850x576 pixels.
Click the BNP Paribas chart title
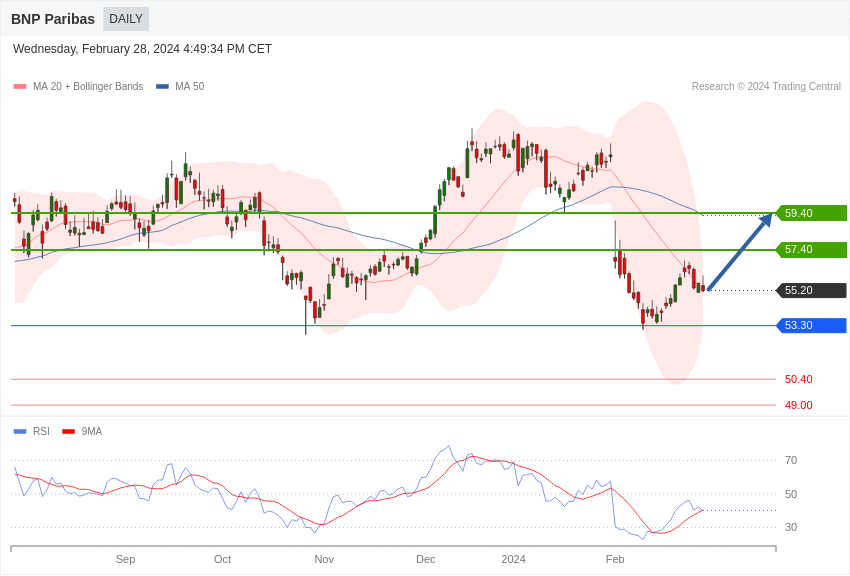coord(53,19)
